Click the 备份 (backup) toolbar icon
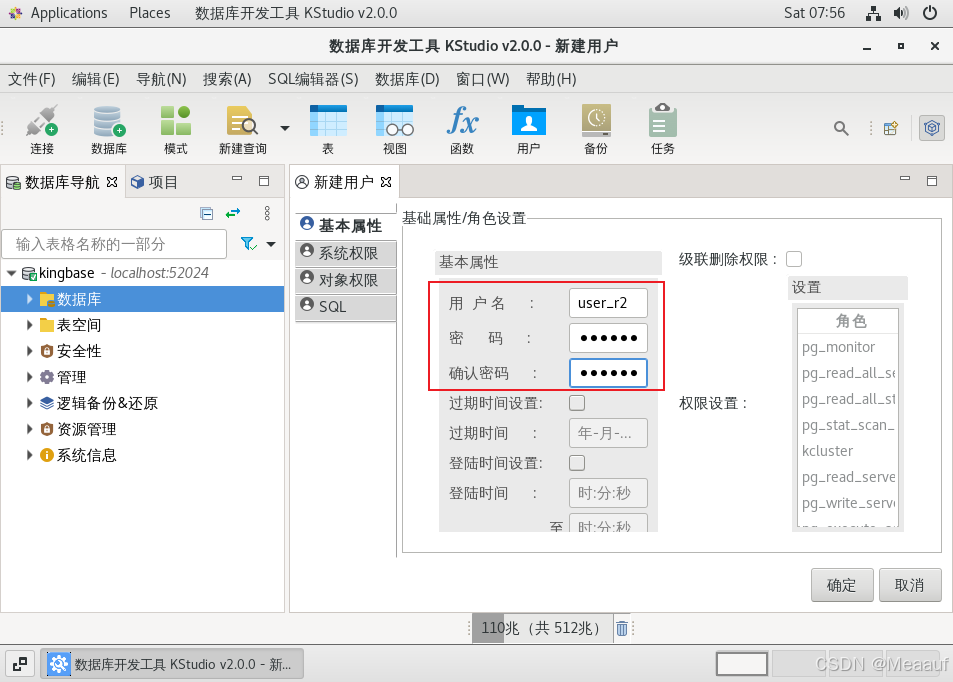Image resolution: width=953 pixels, height=682 pixels. (x=596, y=129)
